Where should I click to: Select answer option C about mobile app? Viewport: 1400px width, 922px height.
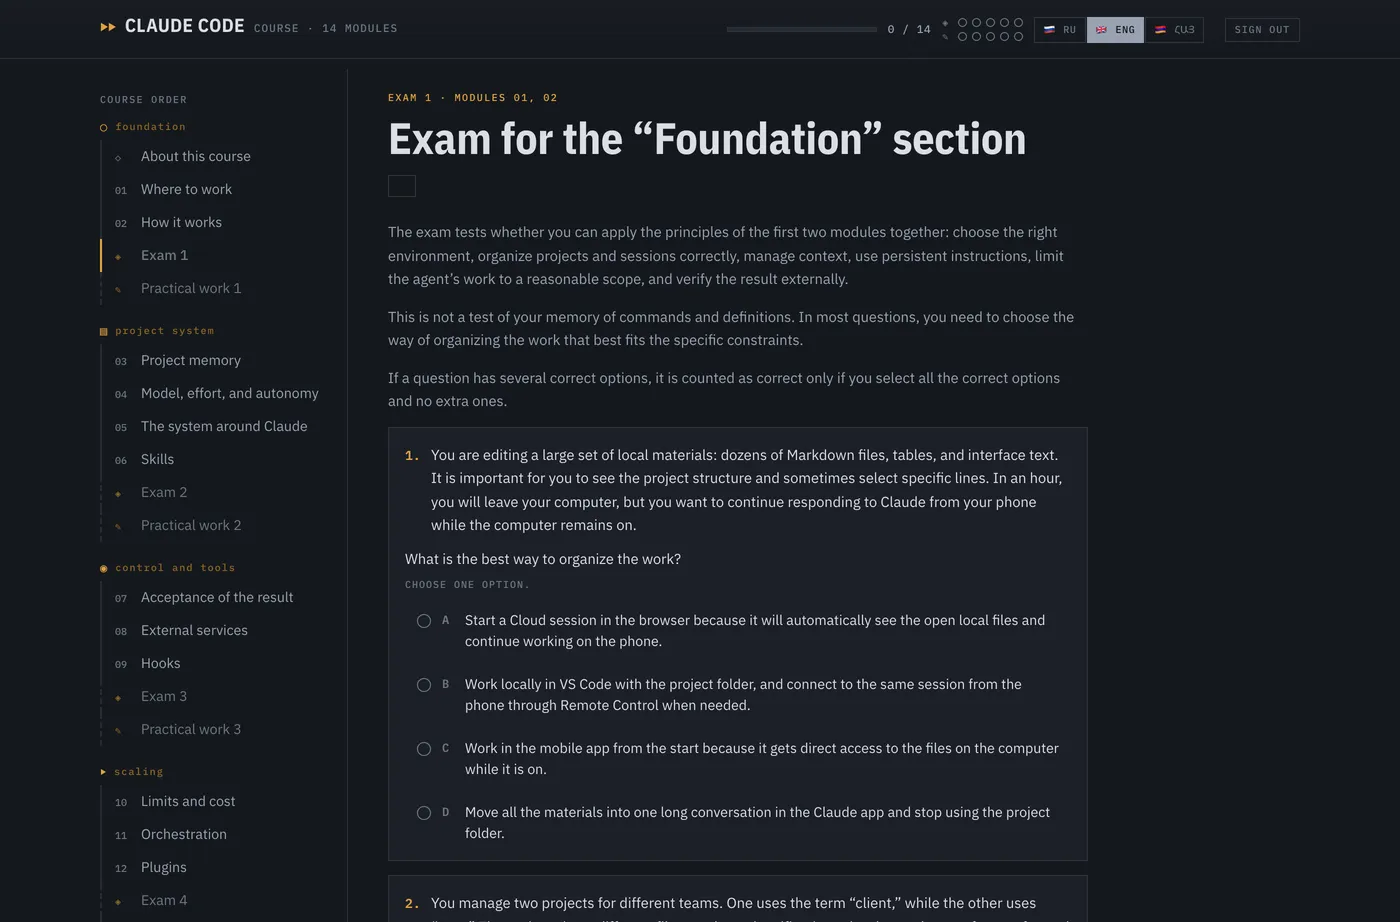(x=424, y=749)
